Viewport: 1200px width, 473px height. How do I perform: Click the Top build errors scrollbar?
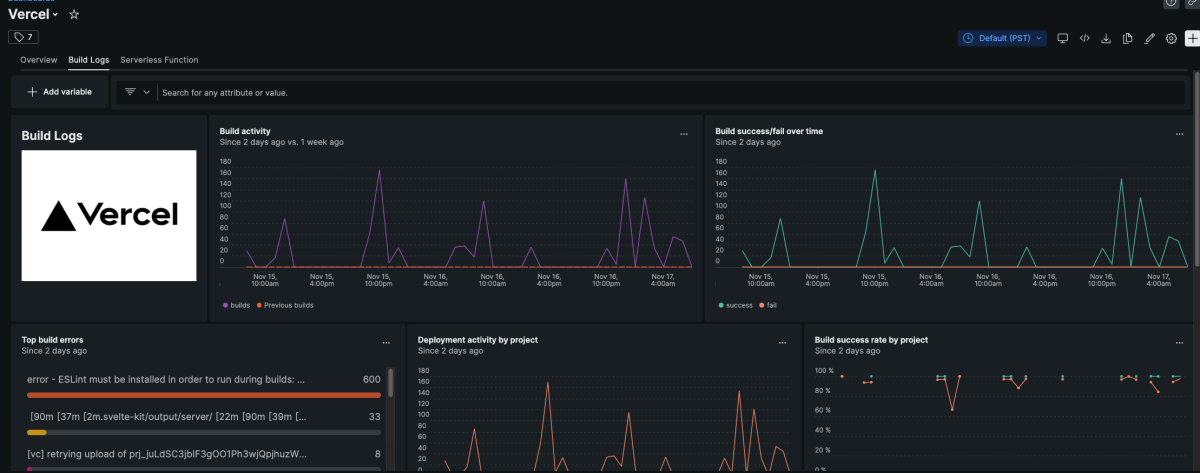(x=390, y=381)
